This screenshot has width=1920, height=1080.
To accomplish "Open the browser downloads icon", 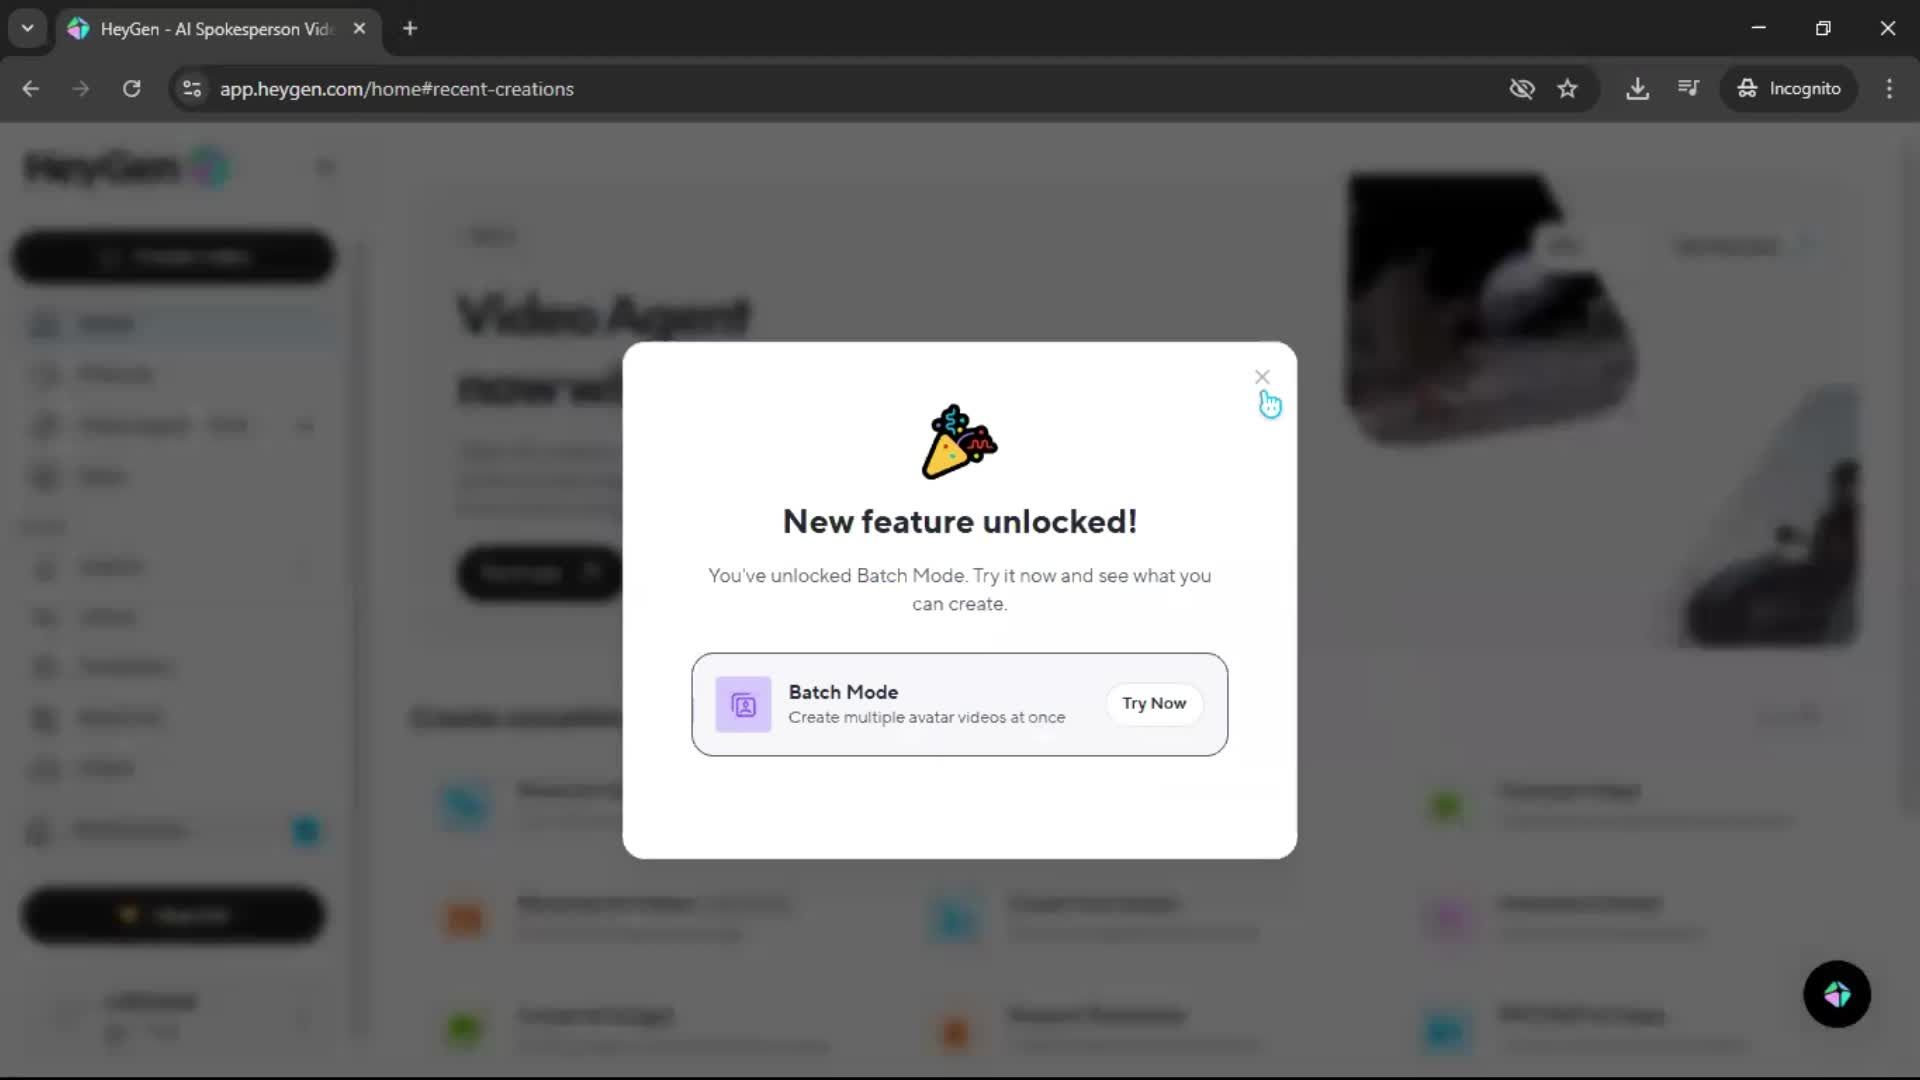I will tap(1637, 89).
